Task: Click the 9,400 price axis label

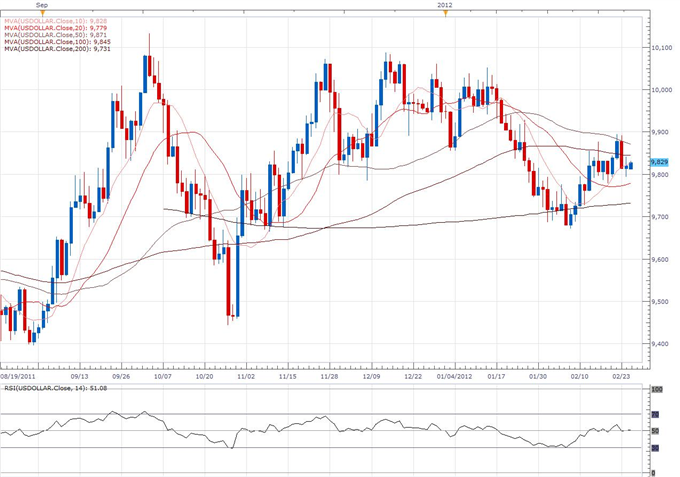Action: [659, 343]
